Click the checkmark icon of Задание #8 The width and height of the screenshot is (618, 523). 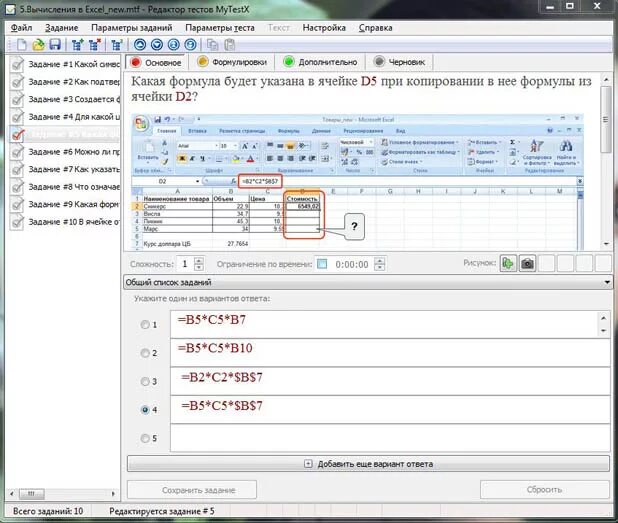[x=17, y=187]
